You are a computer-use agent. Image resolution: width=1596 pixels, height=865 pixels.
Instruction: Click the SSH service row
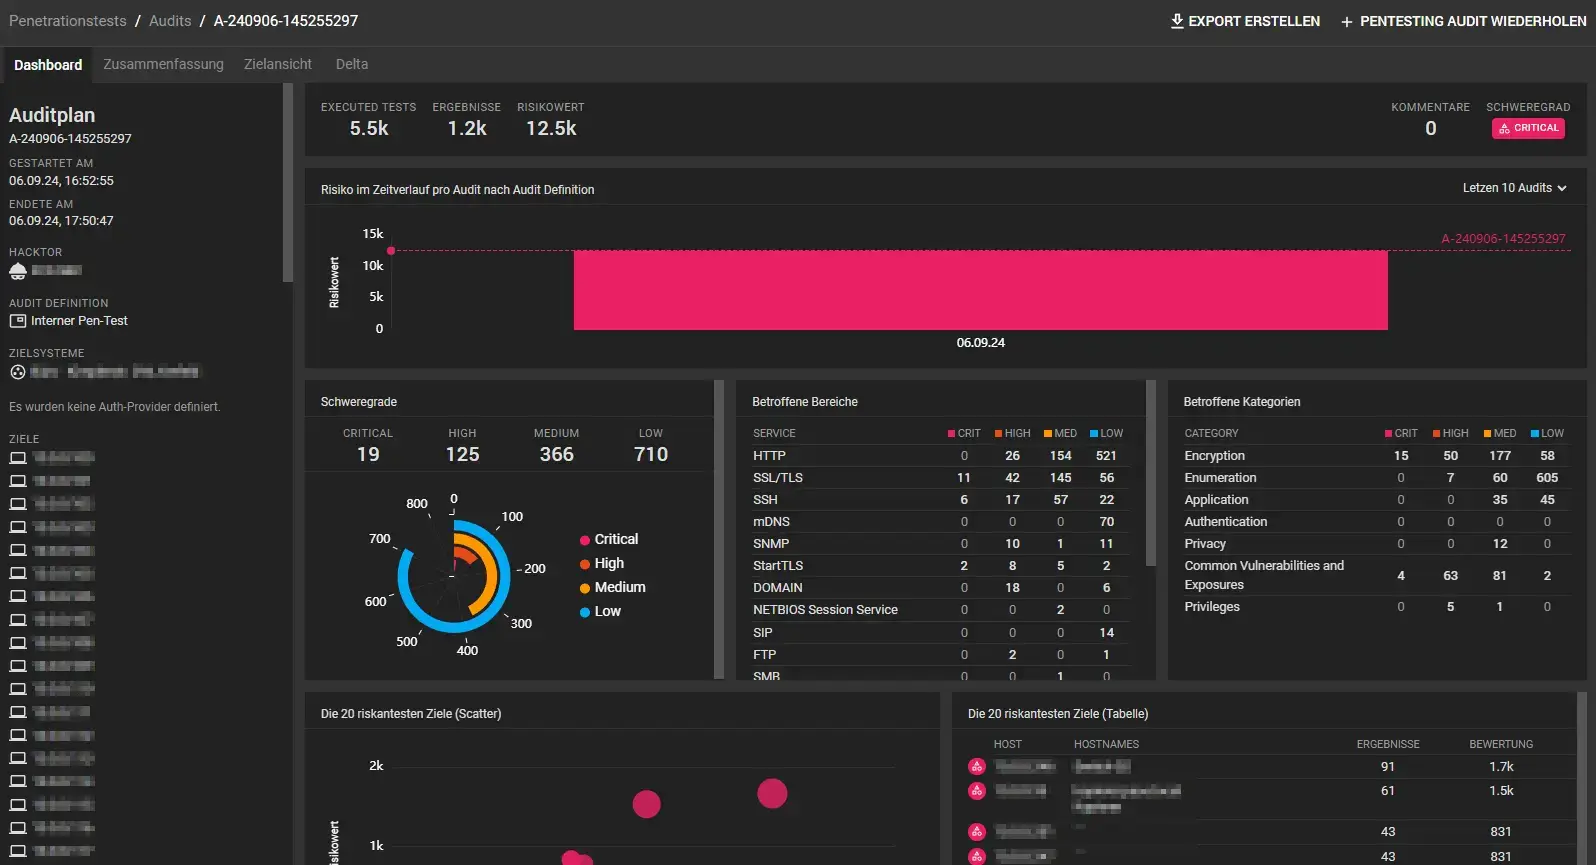point(940,500)
